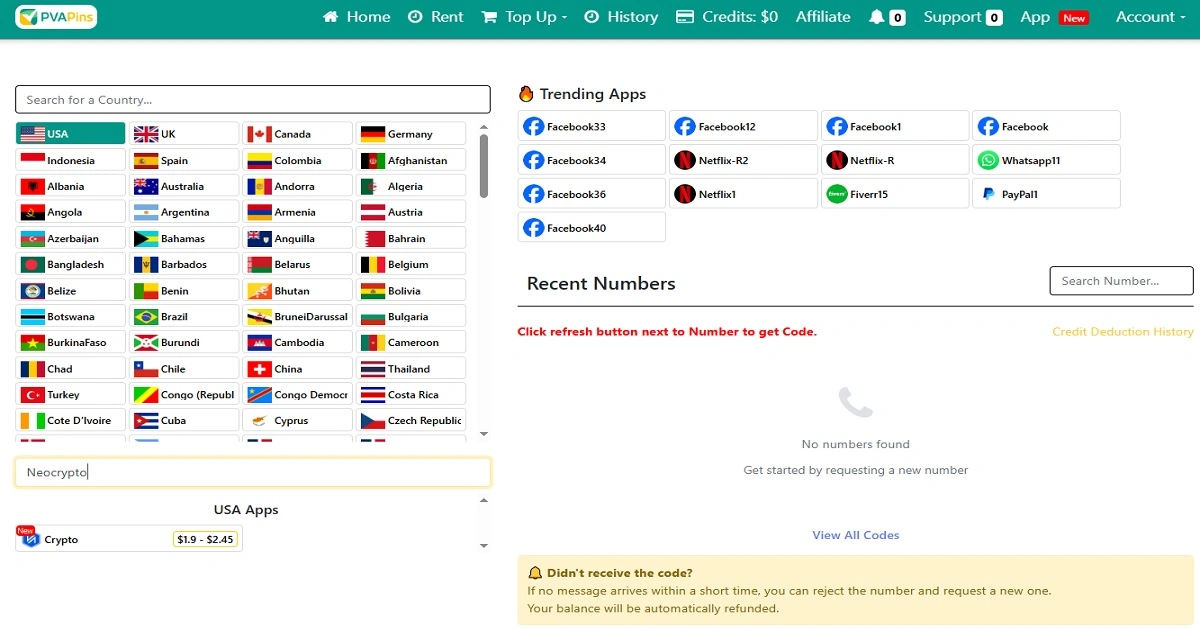Image resolution: width=1200 pixels, height=630 pixels.
Task: Open the History menu item
Action: (x=621, y=17)
